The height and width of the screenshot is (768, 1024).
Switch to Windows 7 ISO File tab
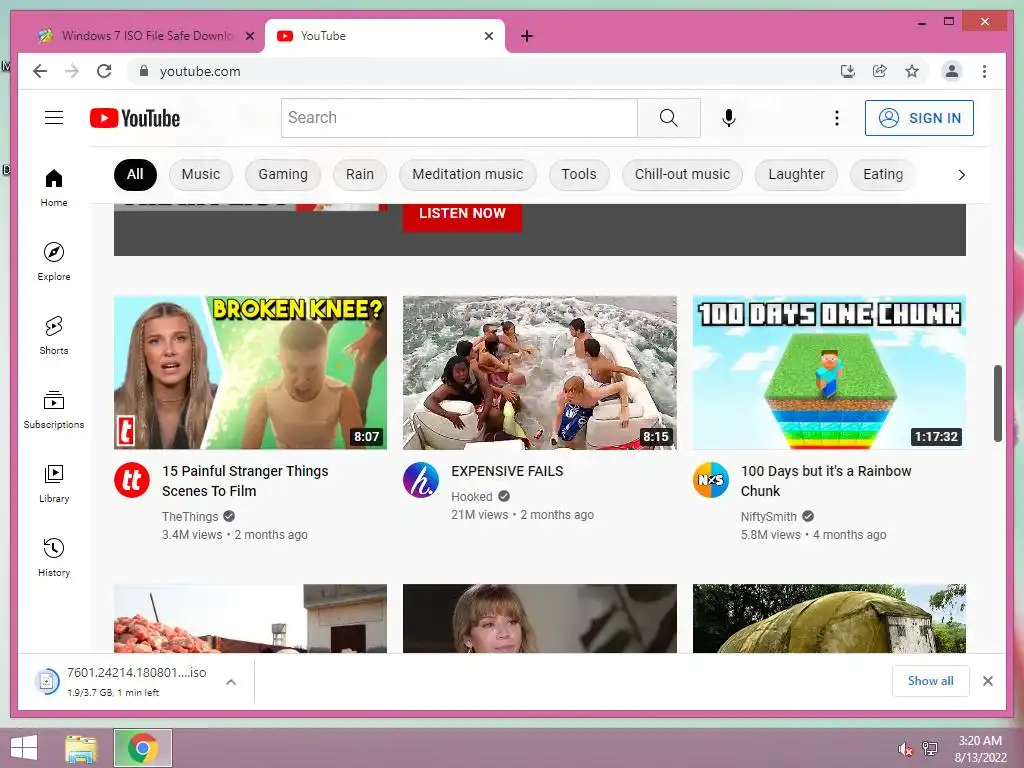tap(146, 36)
